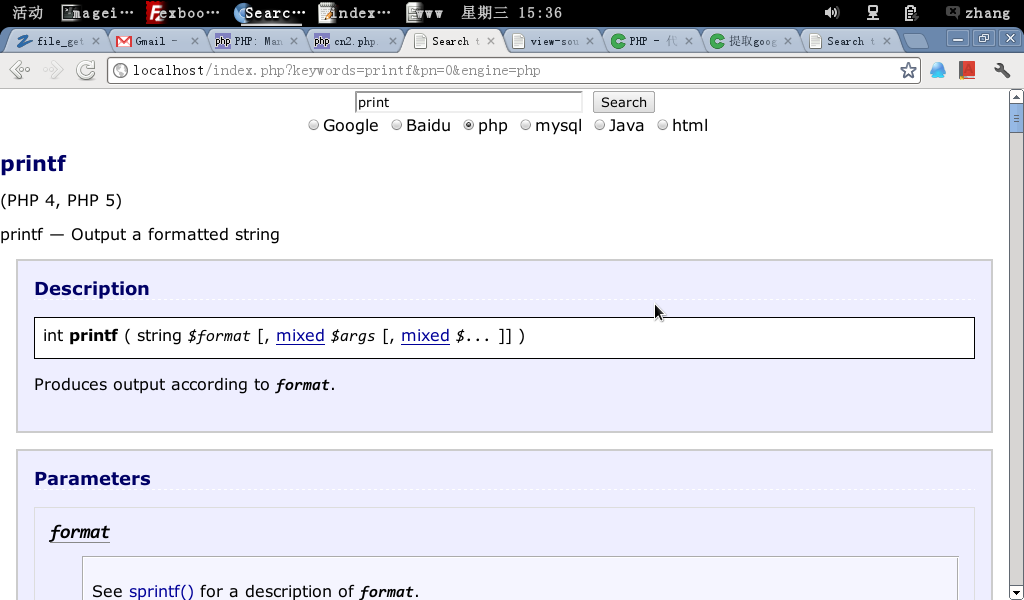Open the 活动 Activities menu

pos(27,13)
